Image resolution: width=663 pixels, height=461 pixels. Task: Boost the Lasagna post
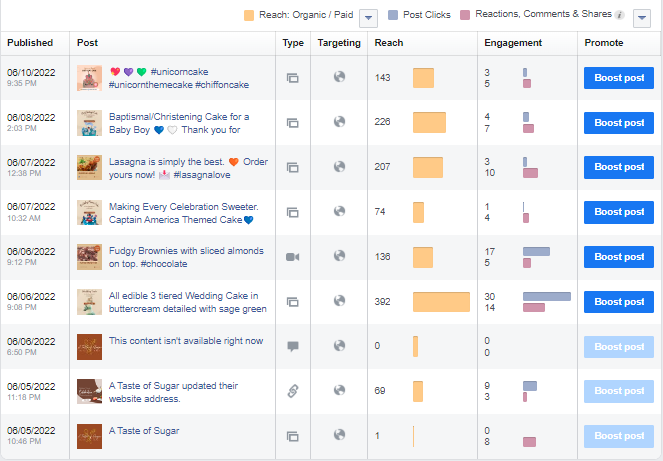tap(619, 167)
